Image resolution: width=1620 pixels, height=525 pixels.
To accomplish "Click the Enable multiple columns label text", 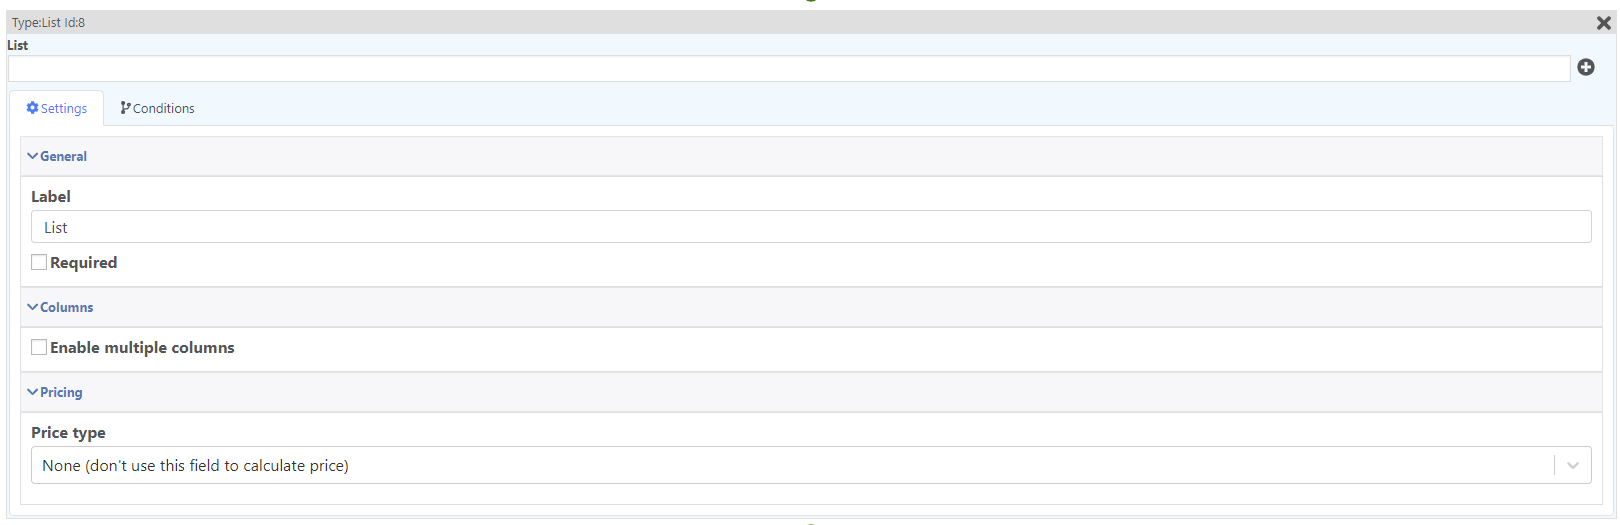I will point(142,347).
